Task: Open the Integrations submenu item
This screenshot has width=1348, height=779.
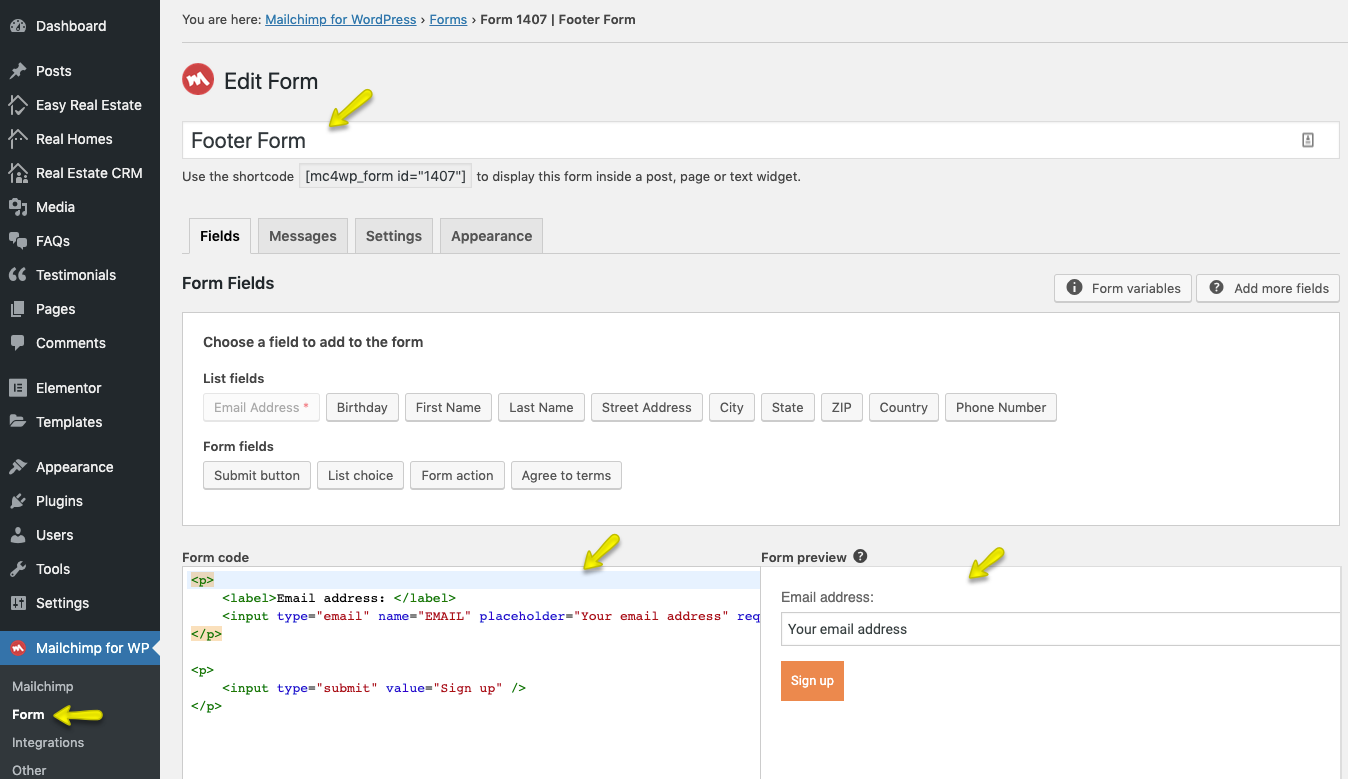Action: click(x=48, y=742)
